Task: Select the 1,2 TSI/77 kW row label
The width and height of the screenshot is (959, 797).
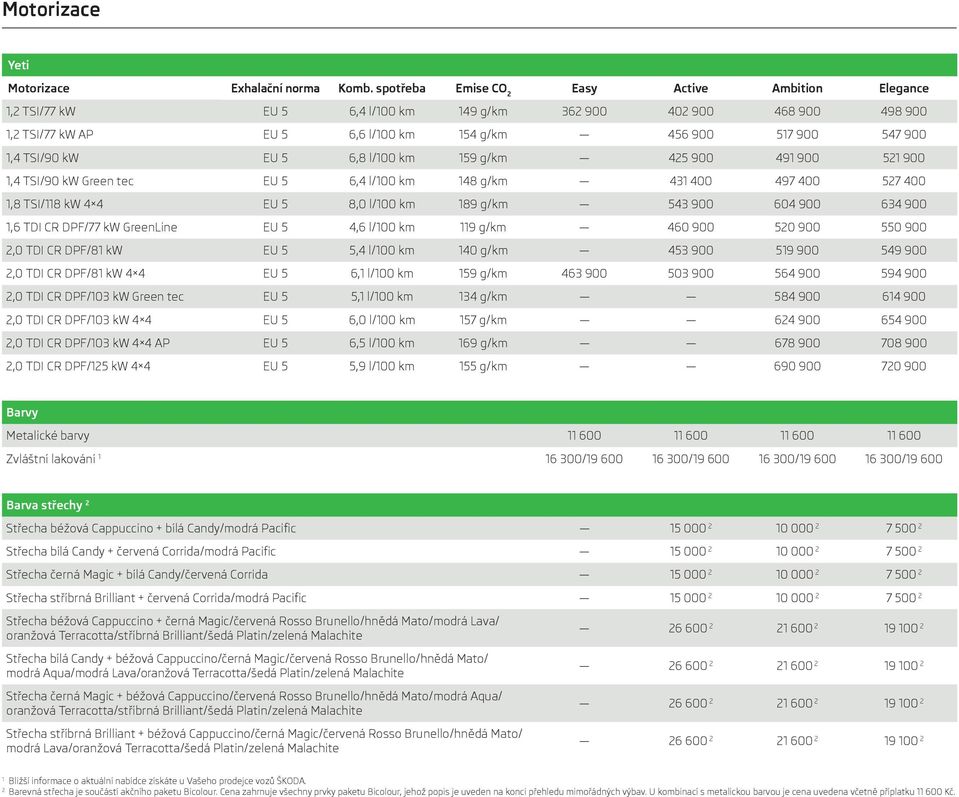Action: click(x=41, y=111)
